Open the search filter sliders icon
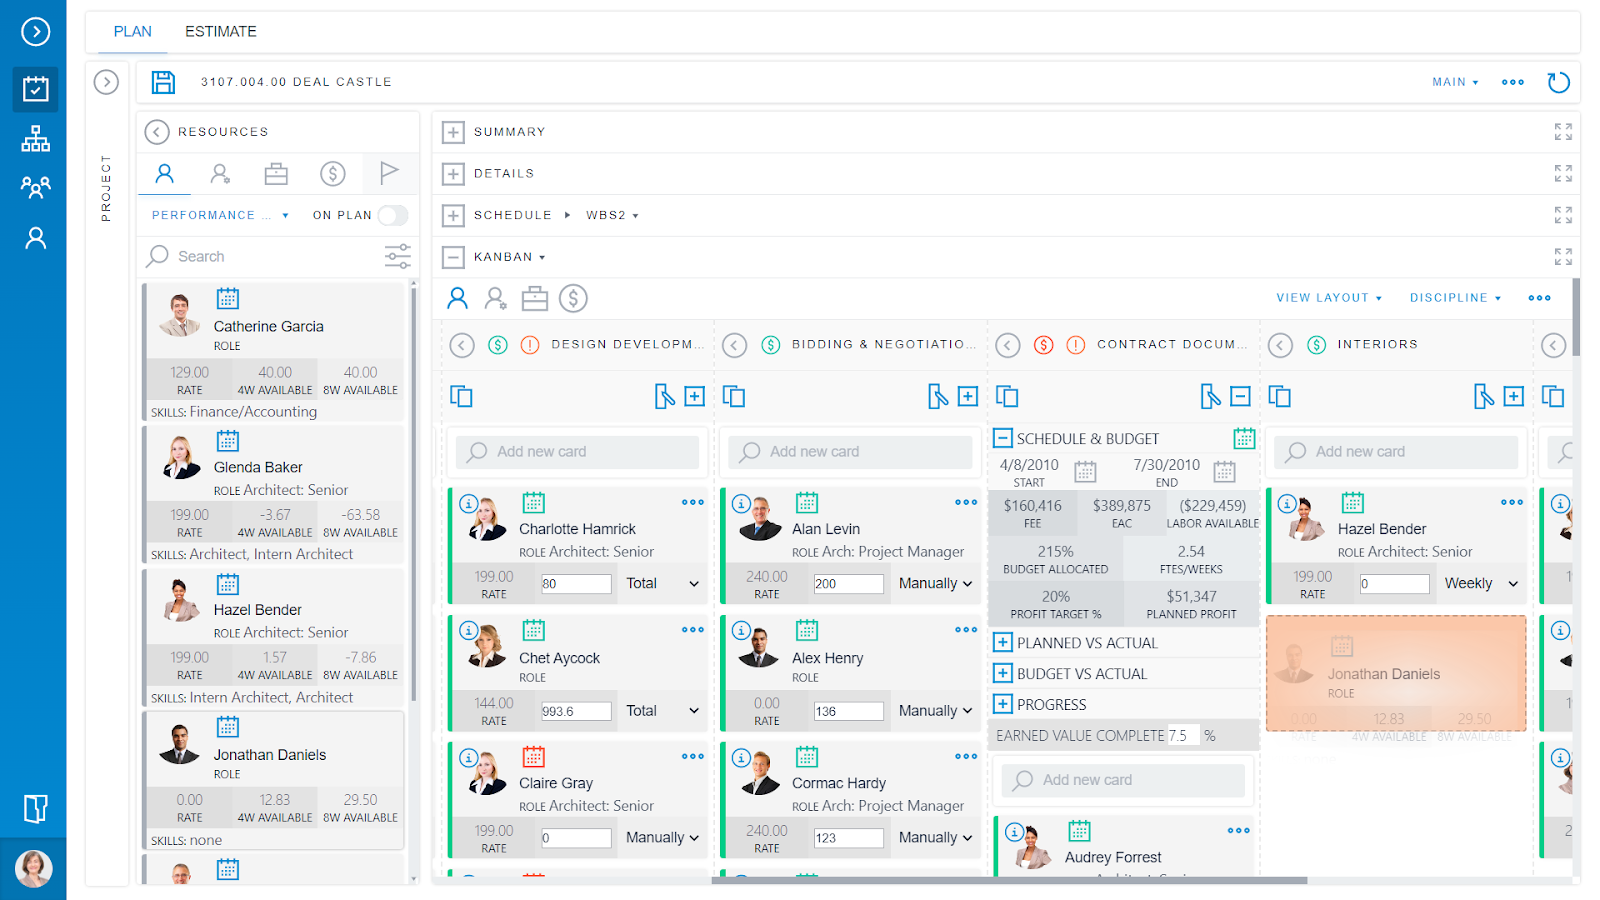1600x900 pixels. click(397, 257)
